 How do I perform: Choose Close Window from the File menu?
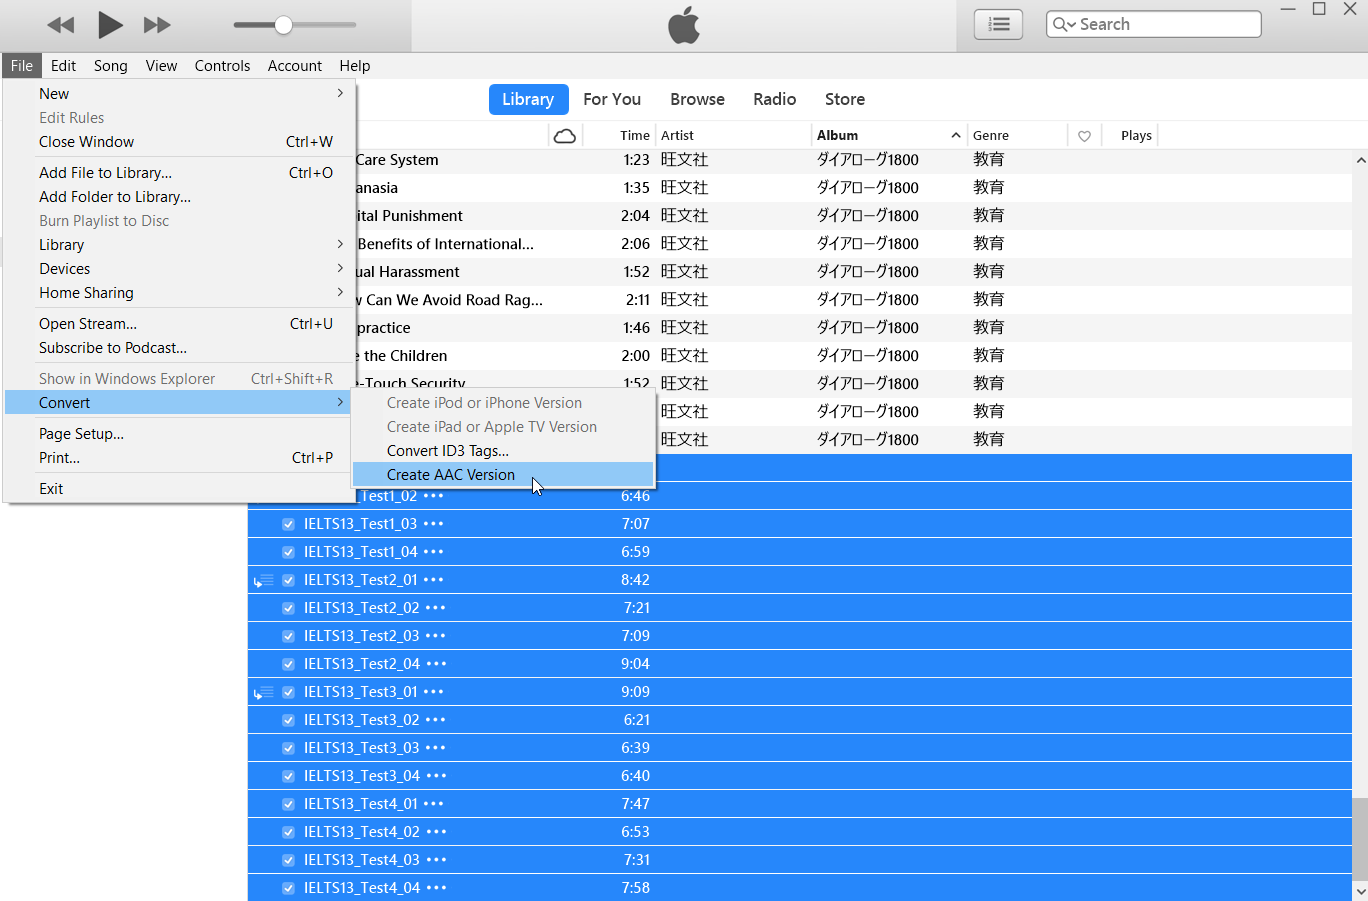178,142
